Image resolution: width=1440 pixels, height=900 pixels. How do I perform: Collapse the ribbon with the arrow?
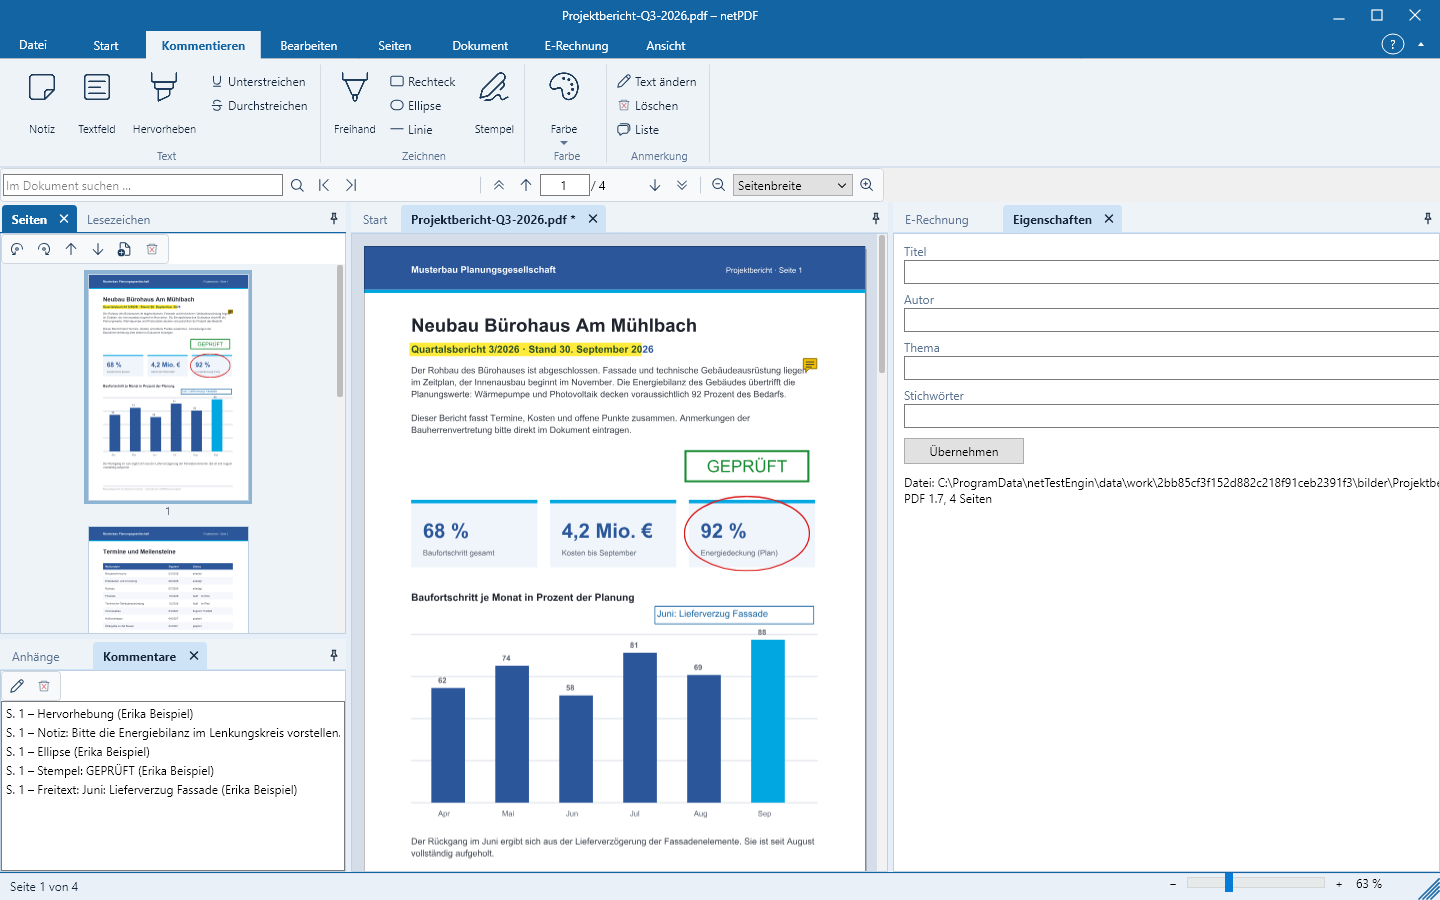point(1421,44)
